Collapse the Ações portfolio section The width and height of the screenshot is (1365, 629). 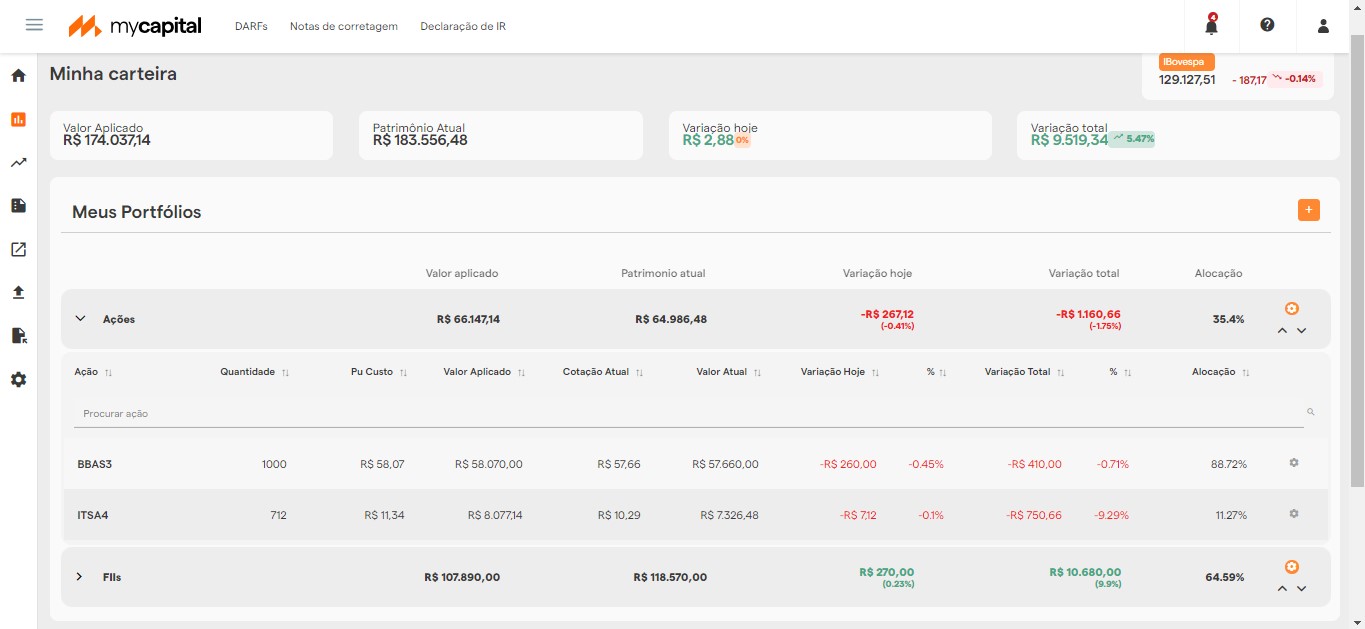point(80,317)
